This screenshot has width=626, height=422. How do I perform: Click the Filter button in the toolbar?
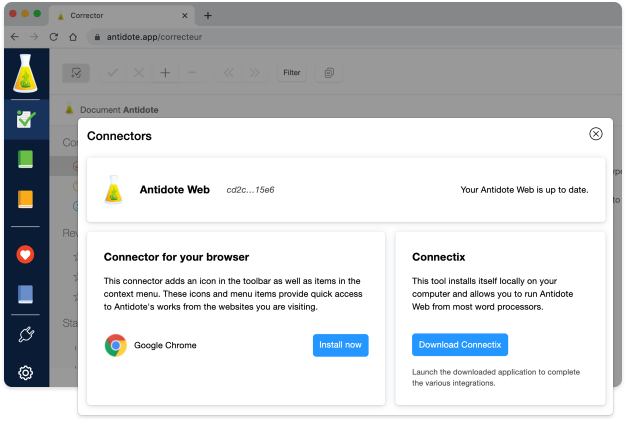point(292,73)
